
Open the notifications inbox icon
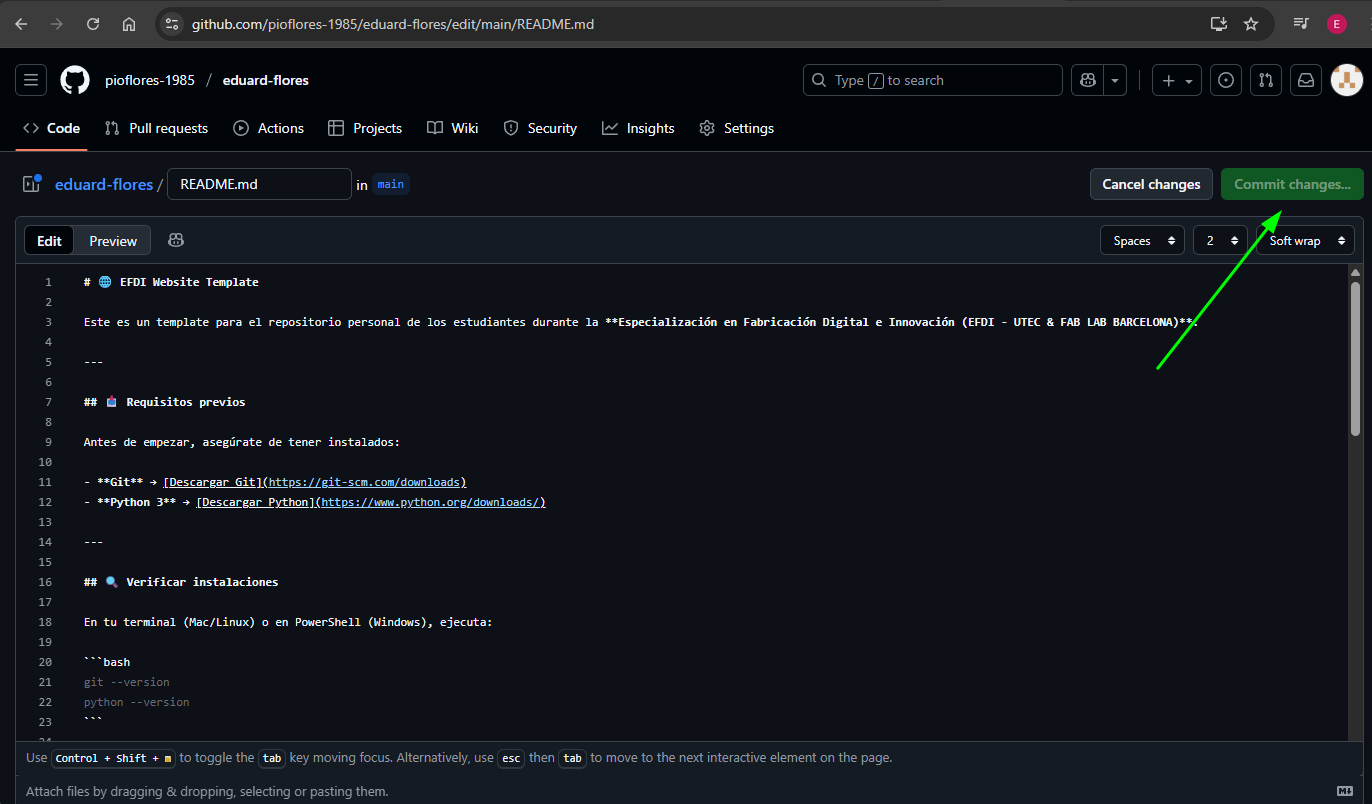click(x=1305, y=80)
